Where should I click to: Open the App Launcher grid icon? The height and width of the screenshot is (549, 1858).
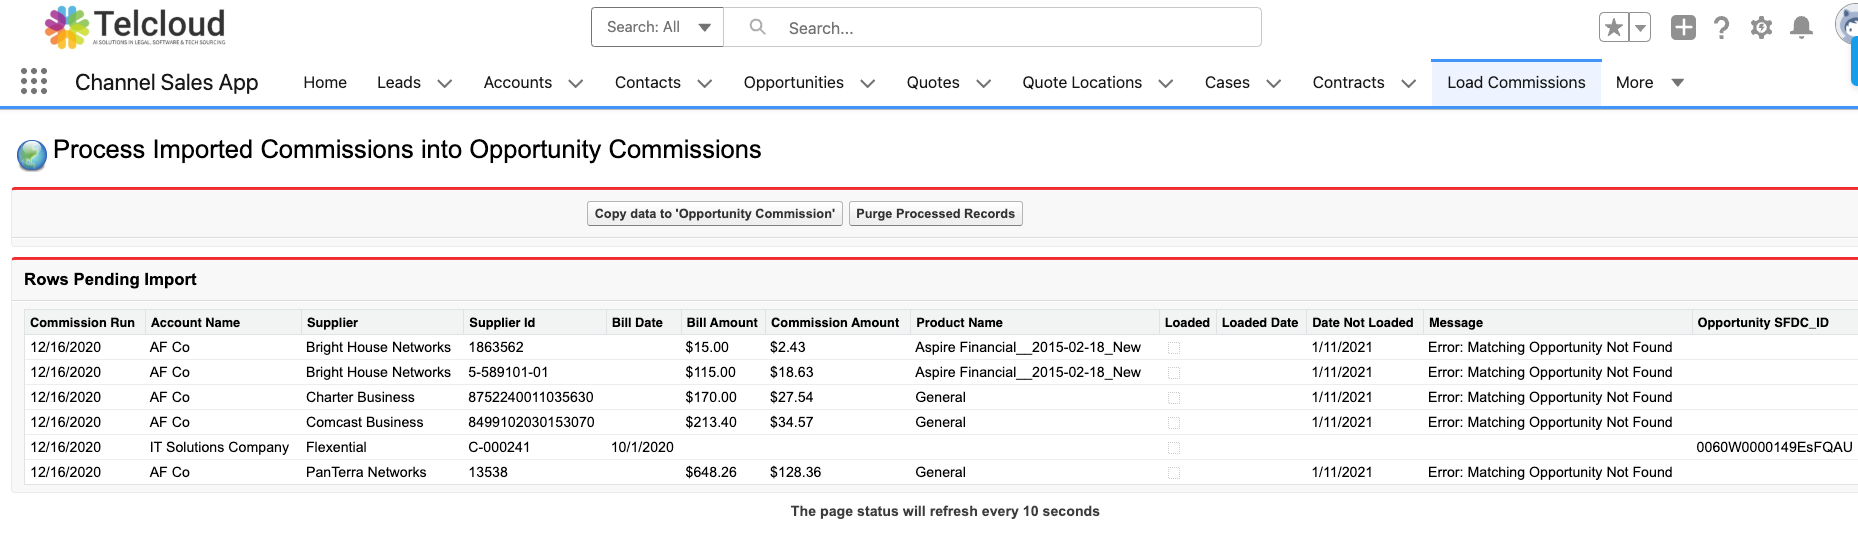click(x=34, y=81)
